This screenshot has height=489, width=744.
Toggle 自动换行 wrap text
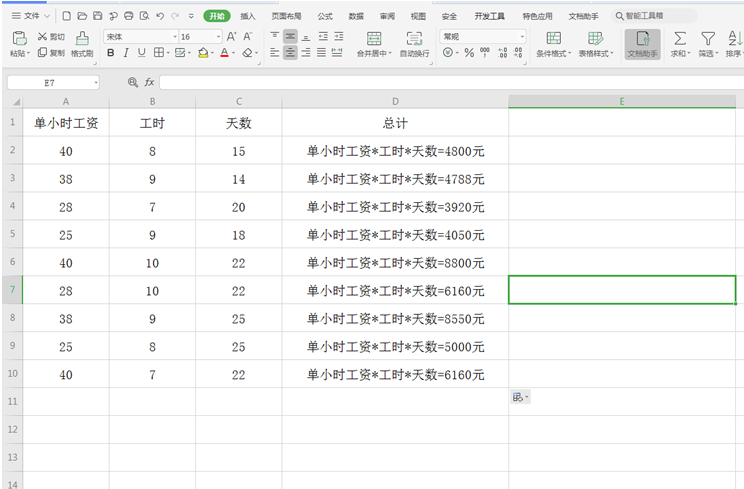click(x=414, y=44)
